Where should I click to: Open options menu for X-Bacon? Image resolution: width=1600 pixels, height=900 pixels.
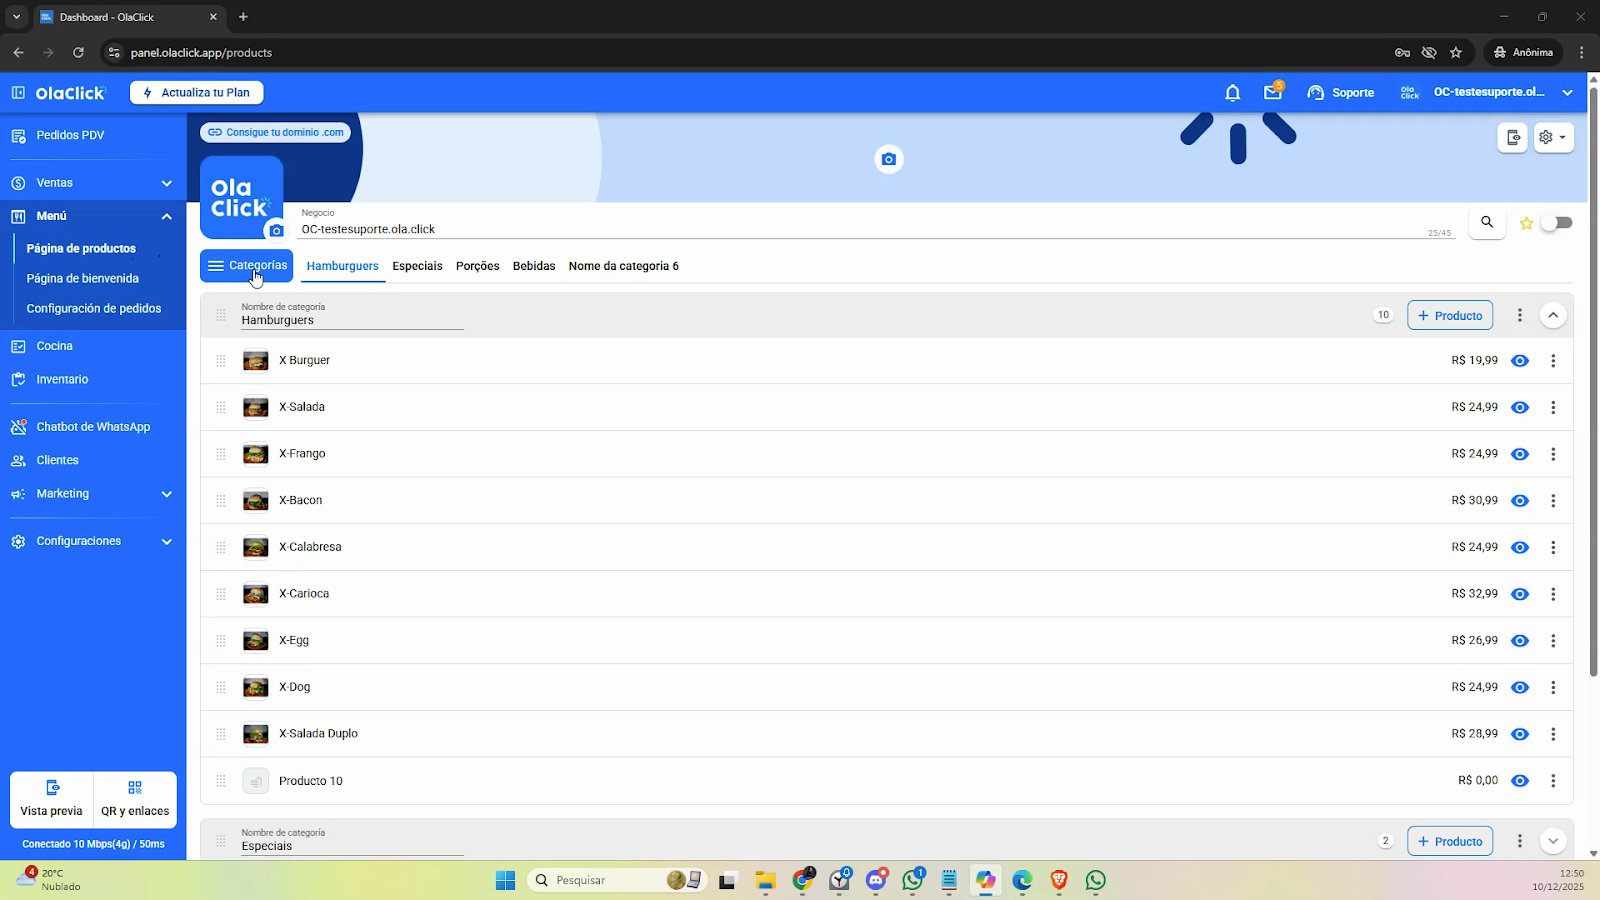(1553, 501)
